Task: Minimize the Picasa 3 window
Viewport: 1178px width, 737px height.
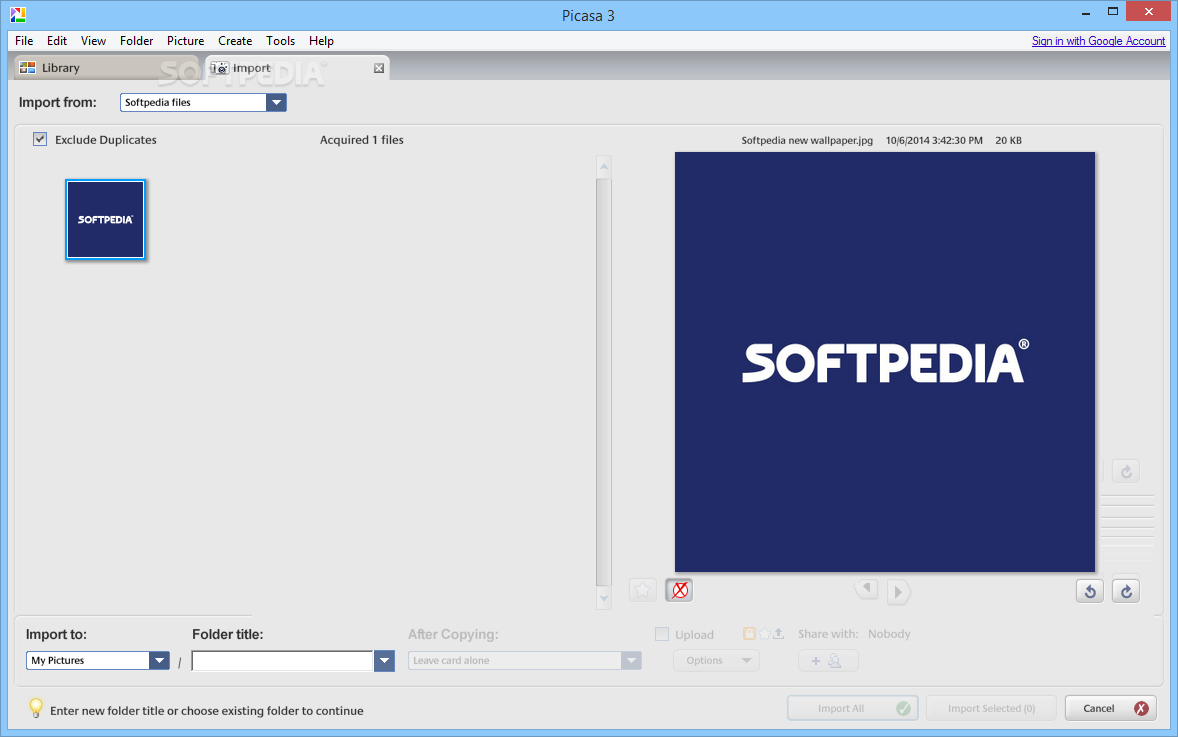Action: (1086, 13)
